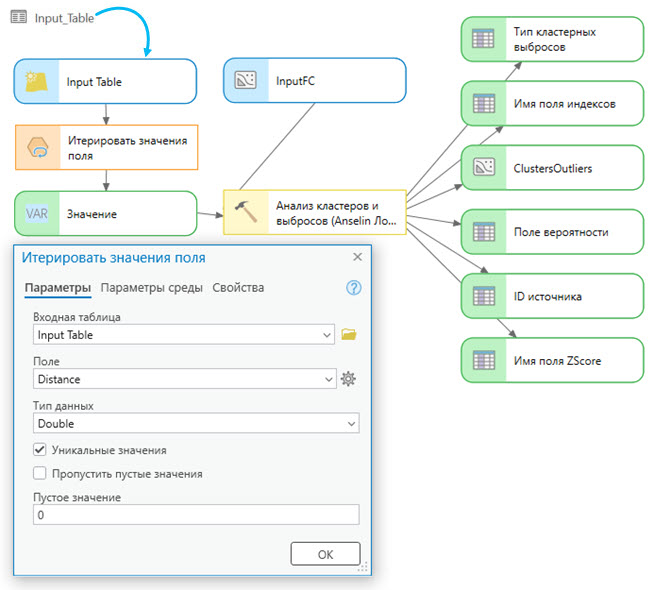Click the InputFC feature class icon

[x=246, y=82]
